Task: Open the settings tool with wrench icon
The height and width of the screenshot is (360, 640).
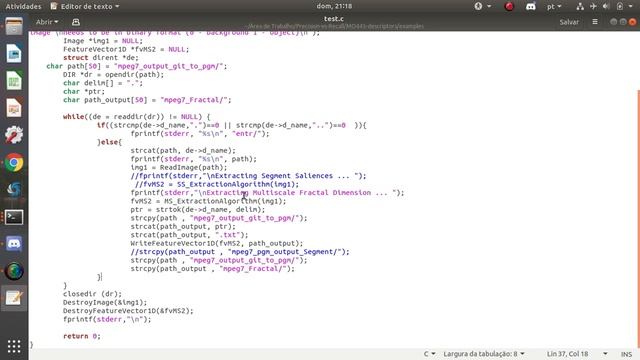Action: click(x=14, y=135)
